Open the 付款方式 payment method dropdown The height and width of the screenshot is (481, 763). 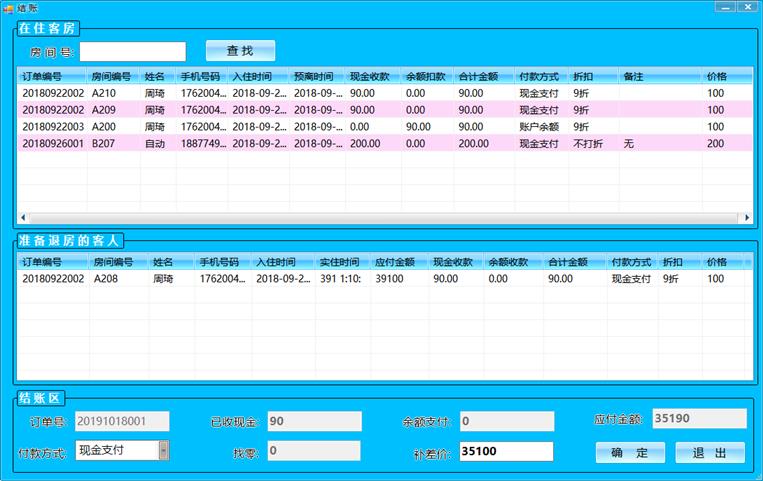click(x=163, y=451)
